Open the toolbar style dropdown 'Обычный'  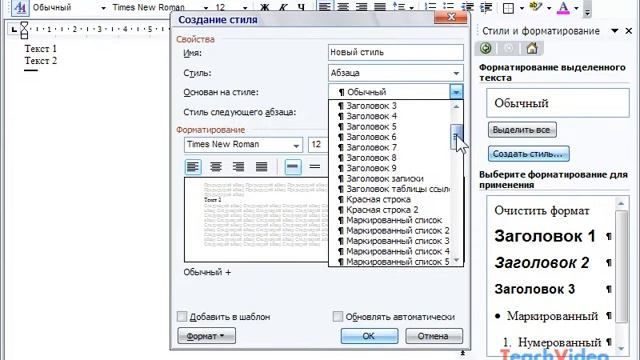pyautogui.click(x=103, y=8)
